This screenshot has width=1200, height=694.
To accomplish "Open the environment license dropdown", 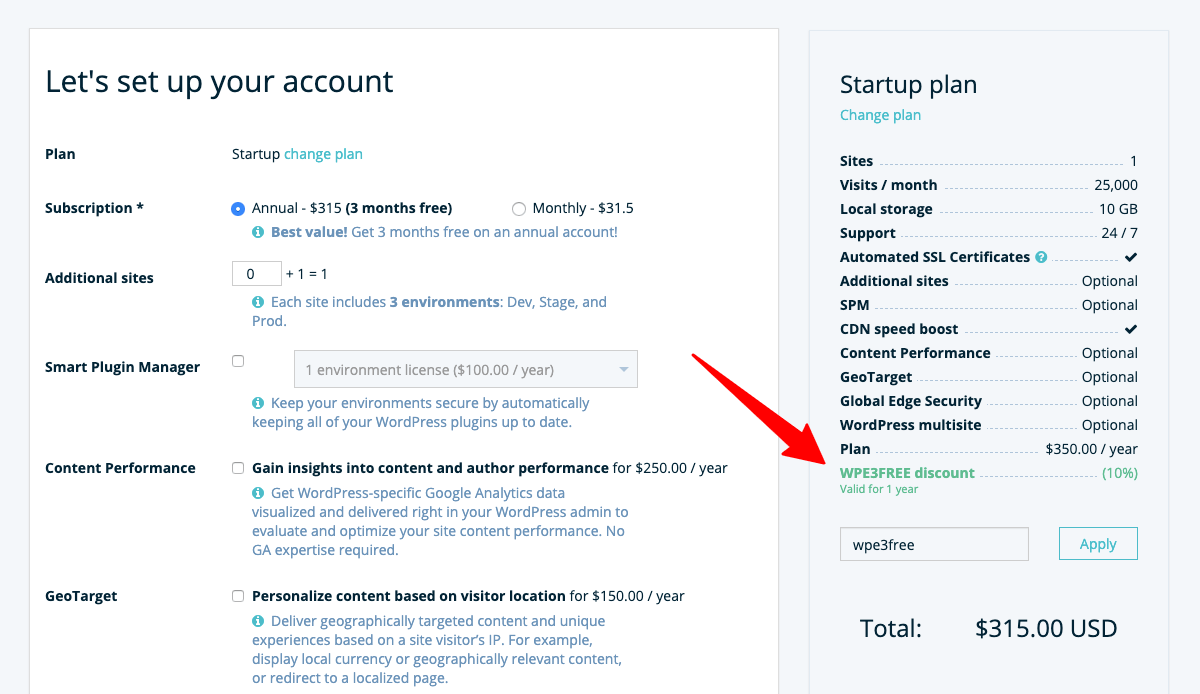I will pyautogui.click(x=465, y=369).
